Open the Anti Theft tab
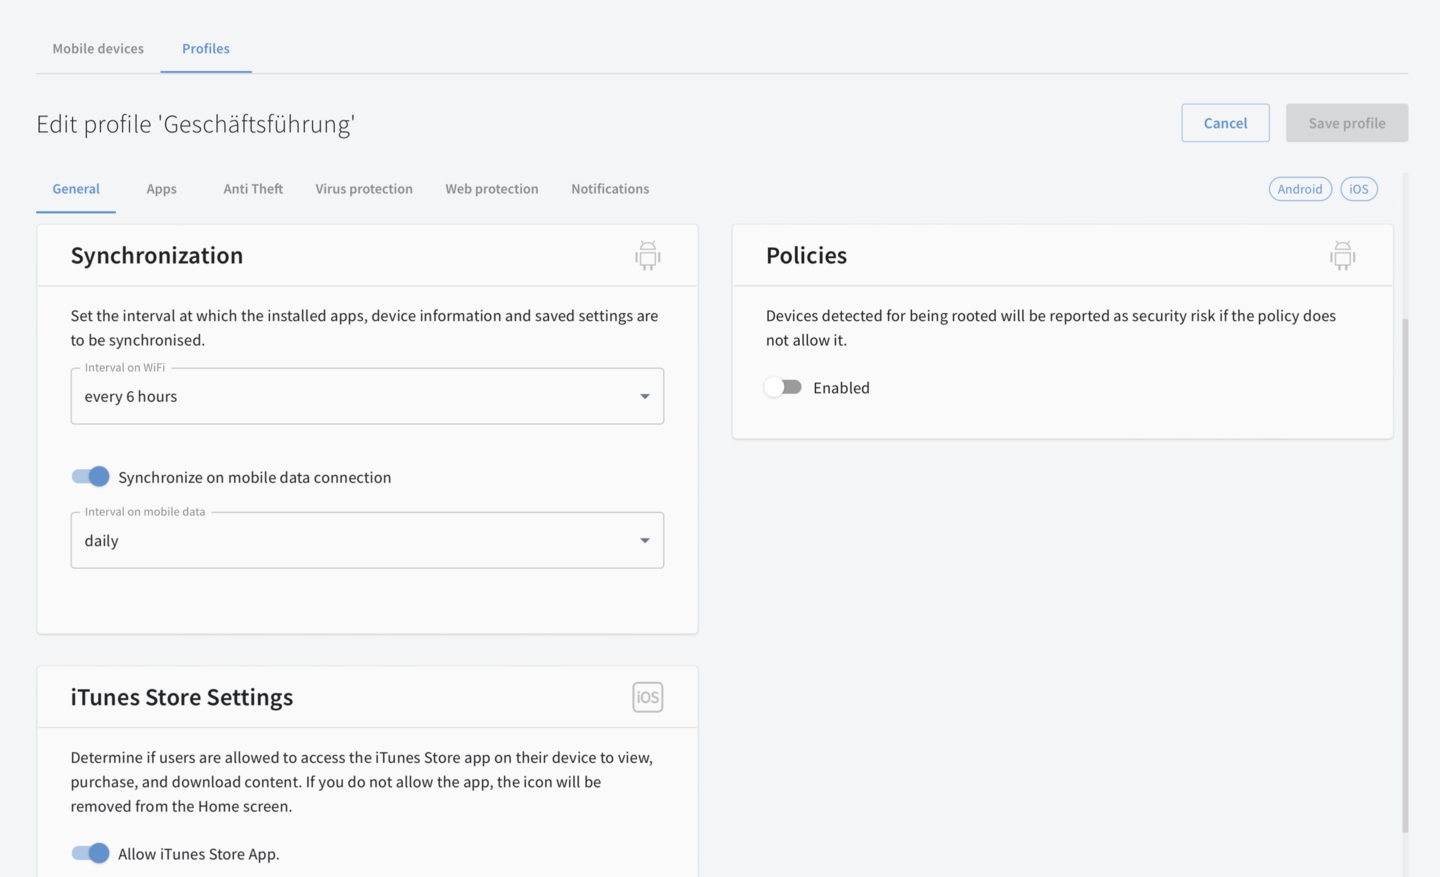 [253, 189]
